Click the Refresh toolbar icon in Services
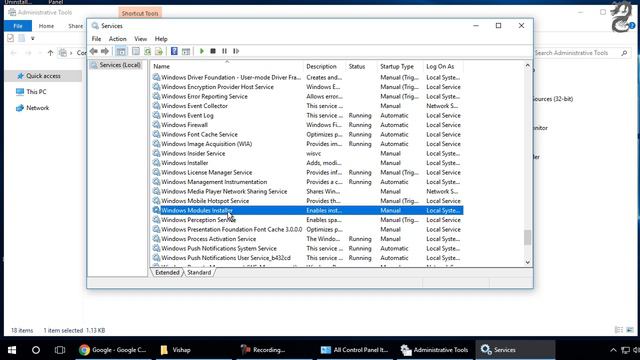This screenshot has width=640, height=360. point(147,51)
